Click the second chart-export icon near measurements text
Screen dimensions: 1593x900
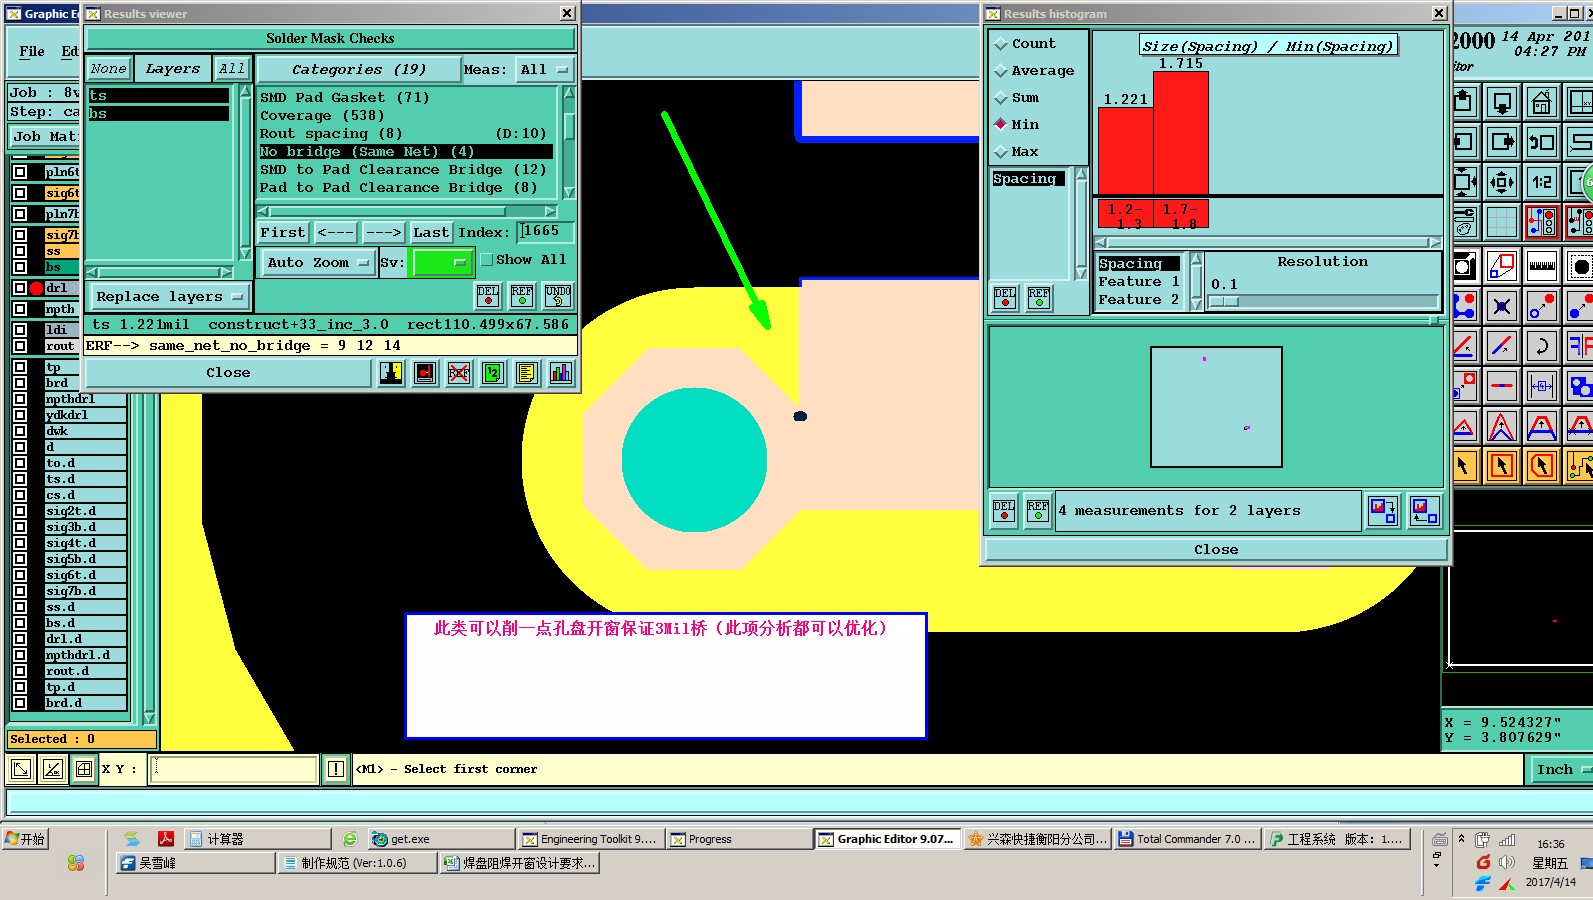click(x=1424, y=511)
